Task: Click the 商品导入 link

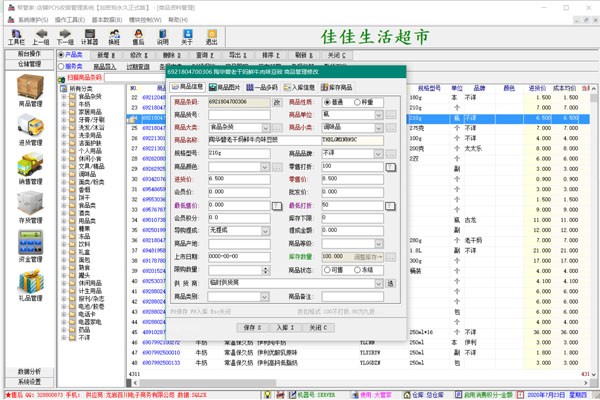Action: click(x=105, y=67)
